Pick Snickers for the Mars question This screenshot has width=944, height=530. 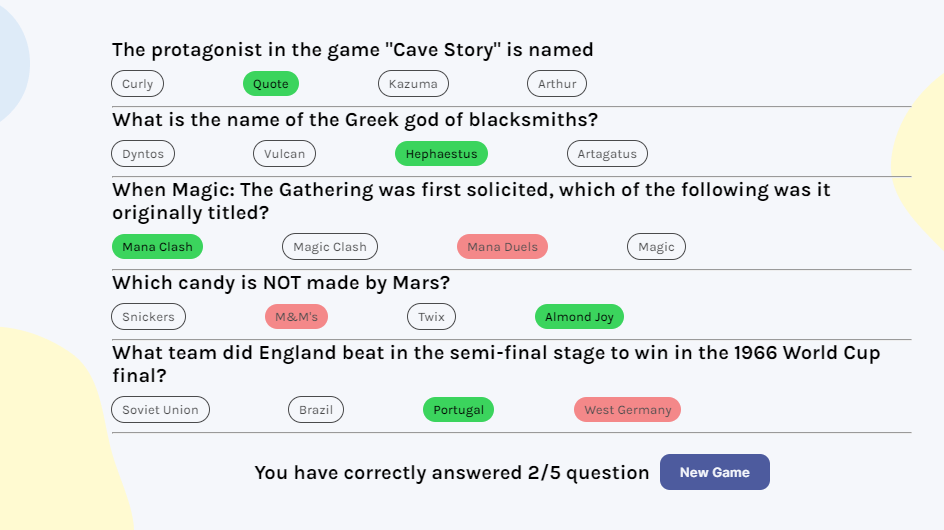(148, 317)
